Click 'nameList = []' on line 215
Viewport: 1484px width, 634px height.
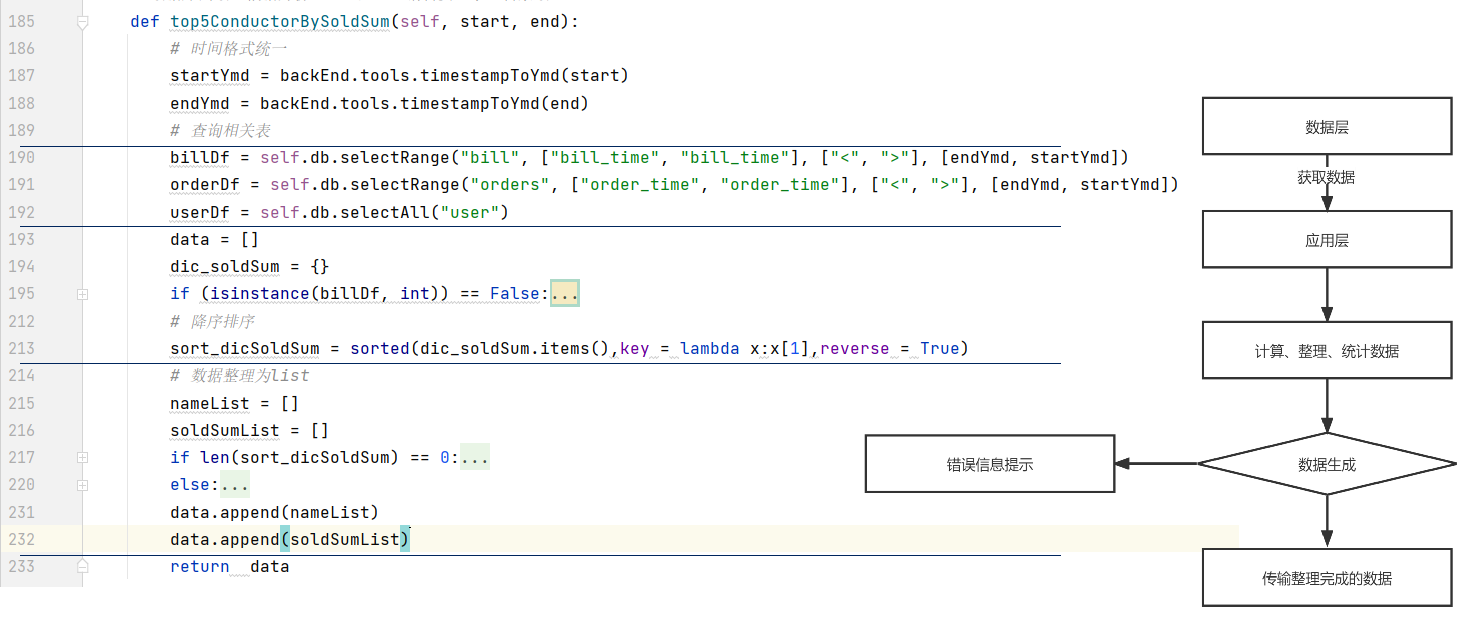coord(235,404)
